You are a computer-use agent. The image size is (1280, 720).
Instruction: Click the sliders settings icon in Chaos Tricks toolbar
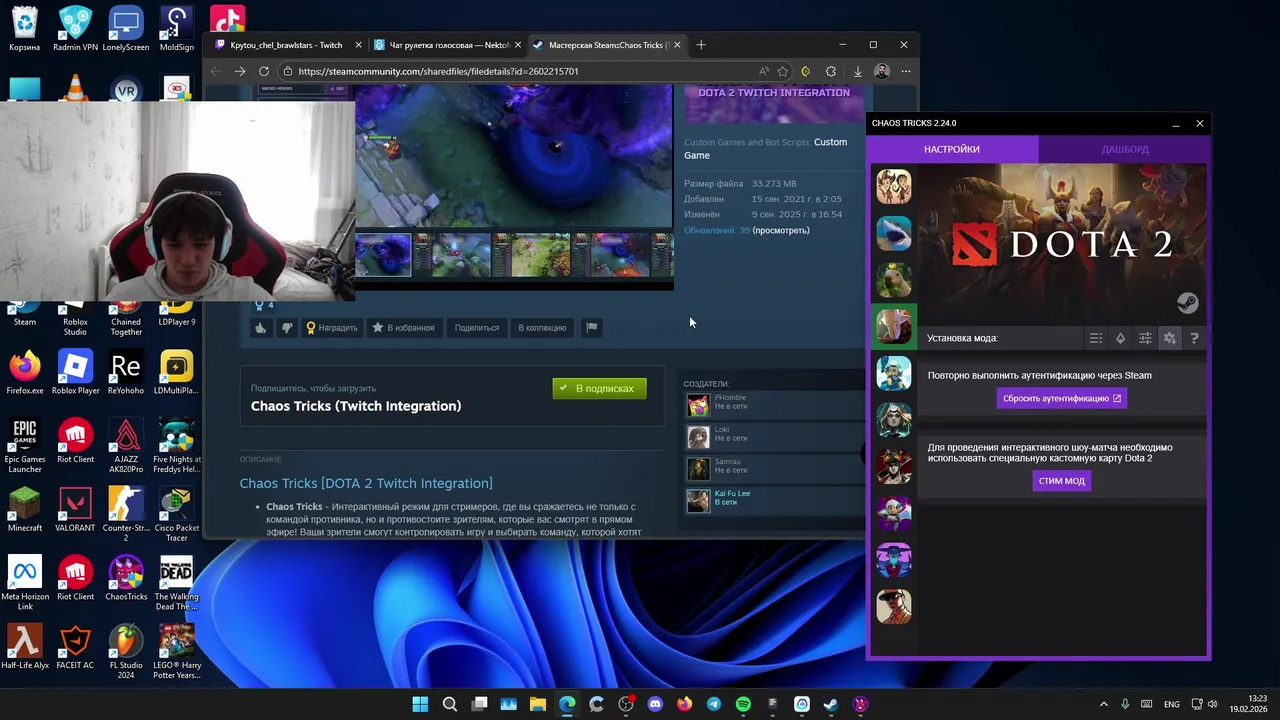1145,338
